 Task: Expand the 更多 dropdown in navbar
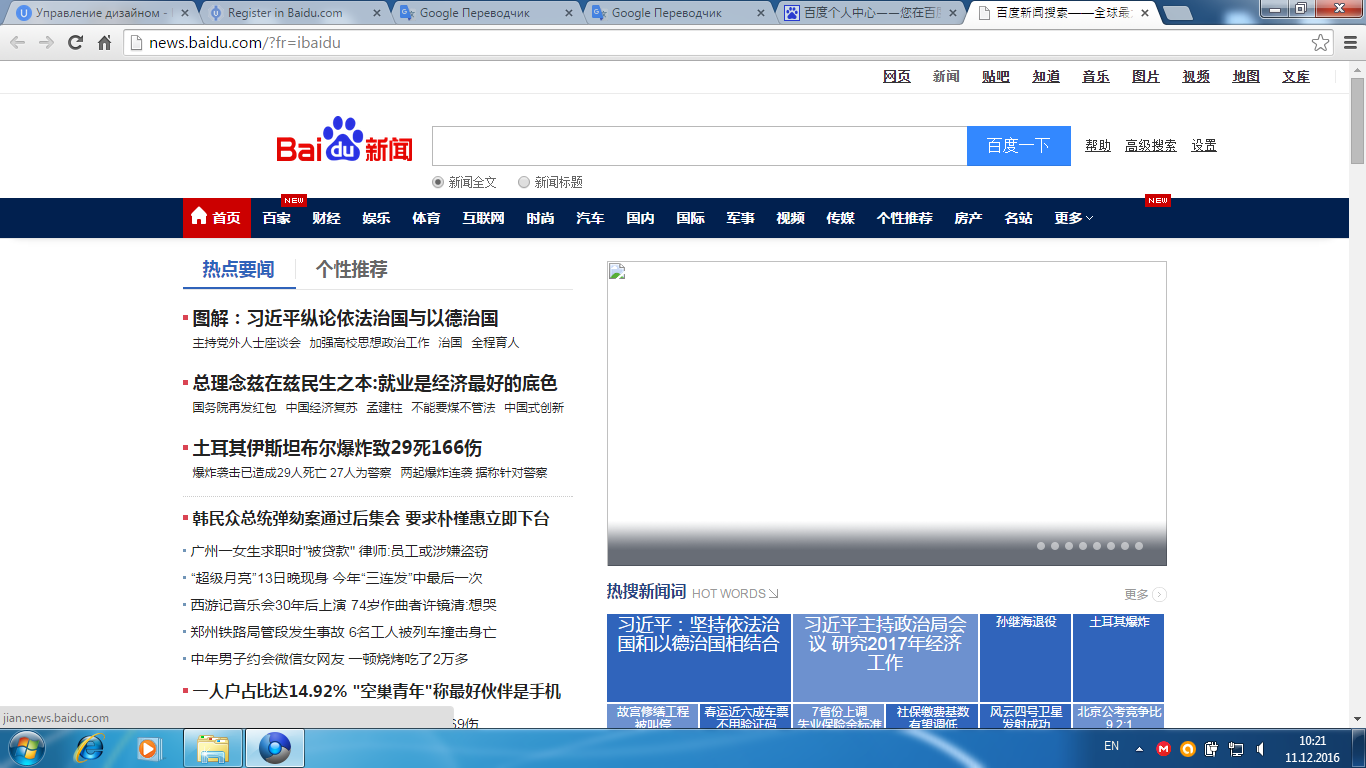pyautogui.click(x=1073, y=218)
